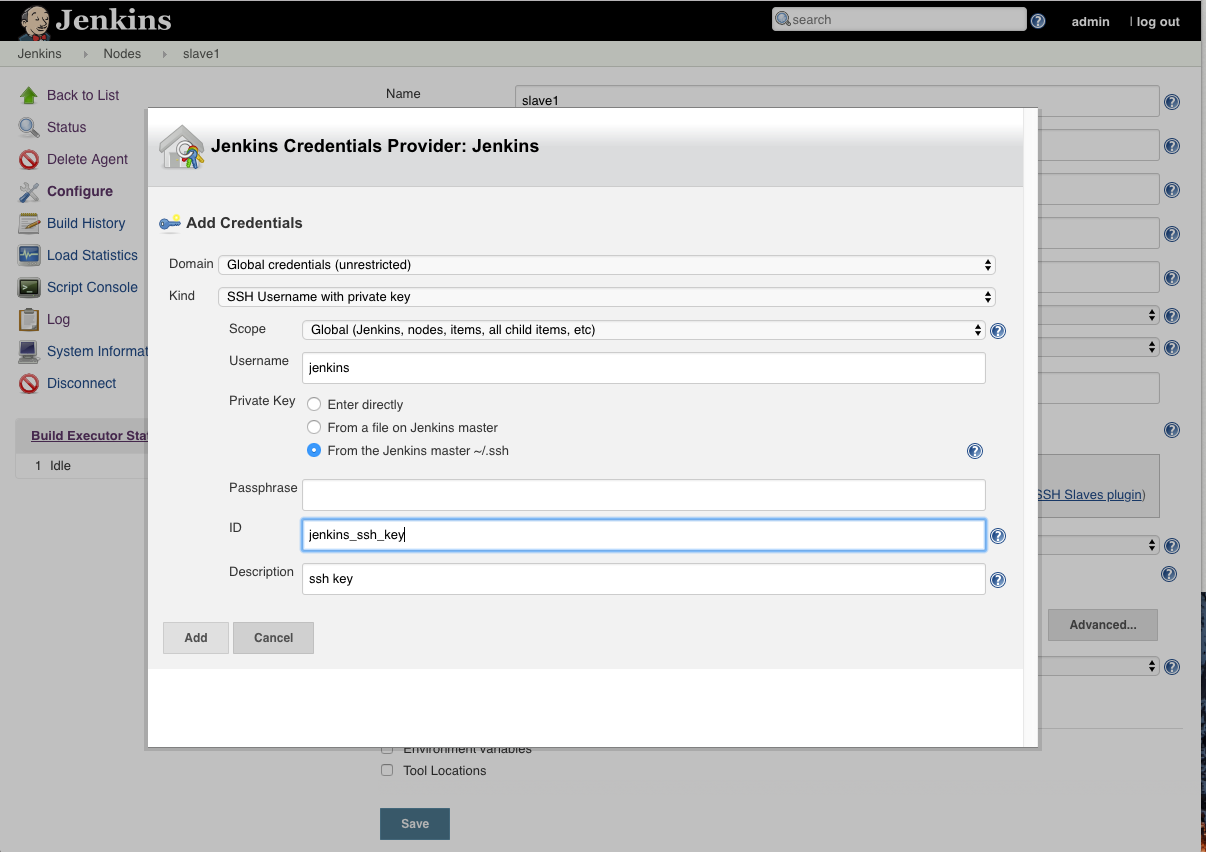Open help icon beside the Name field
Screen dimensions: 1206x852
pos(1172,102)
